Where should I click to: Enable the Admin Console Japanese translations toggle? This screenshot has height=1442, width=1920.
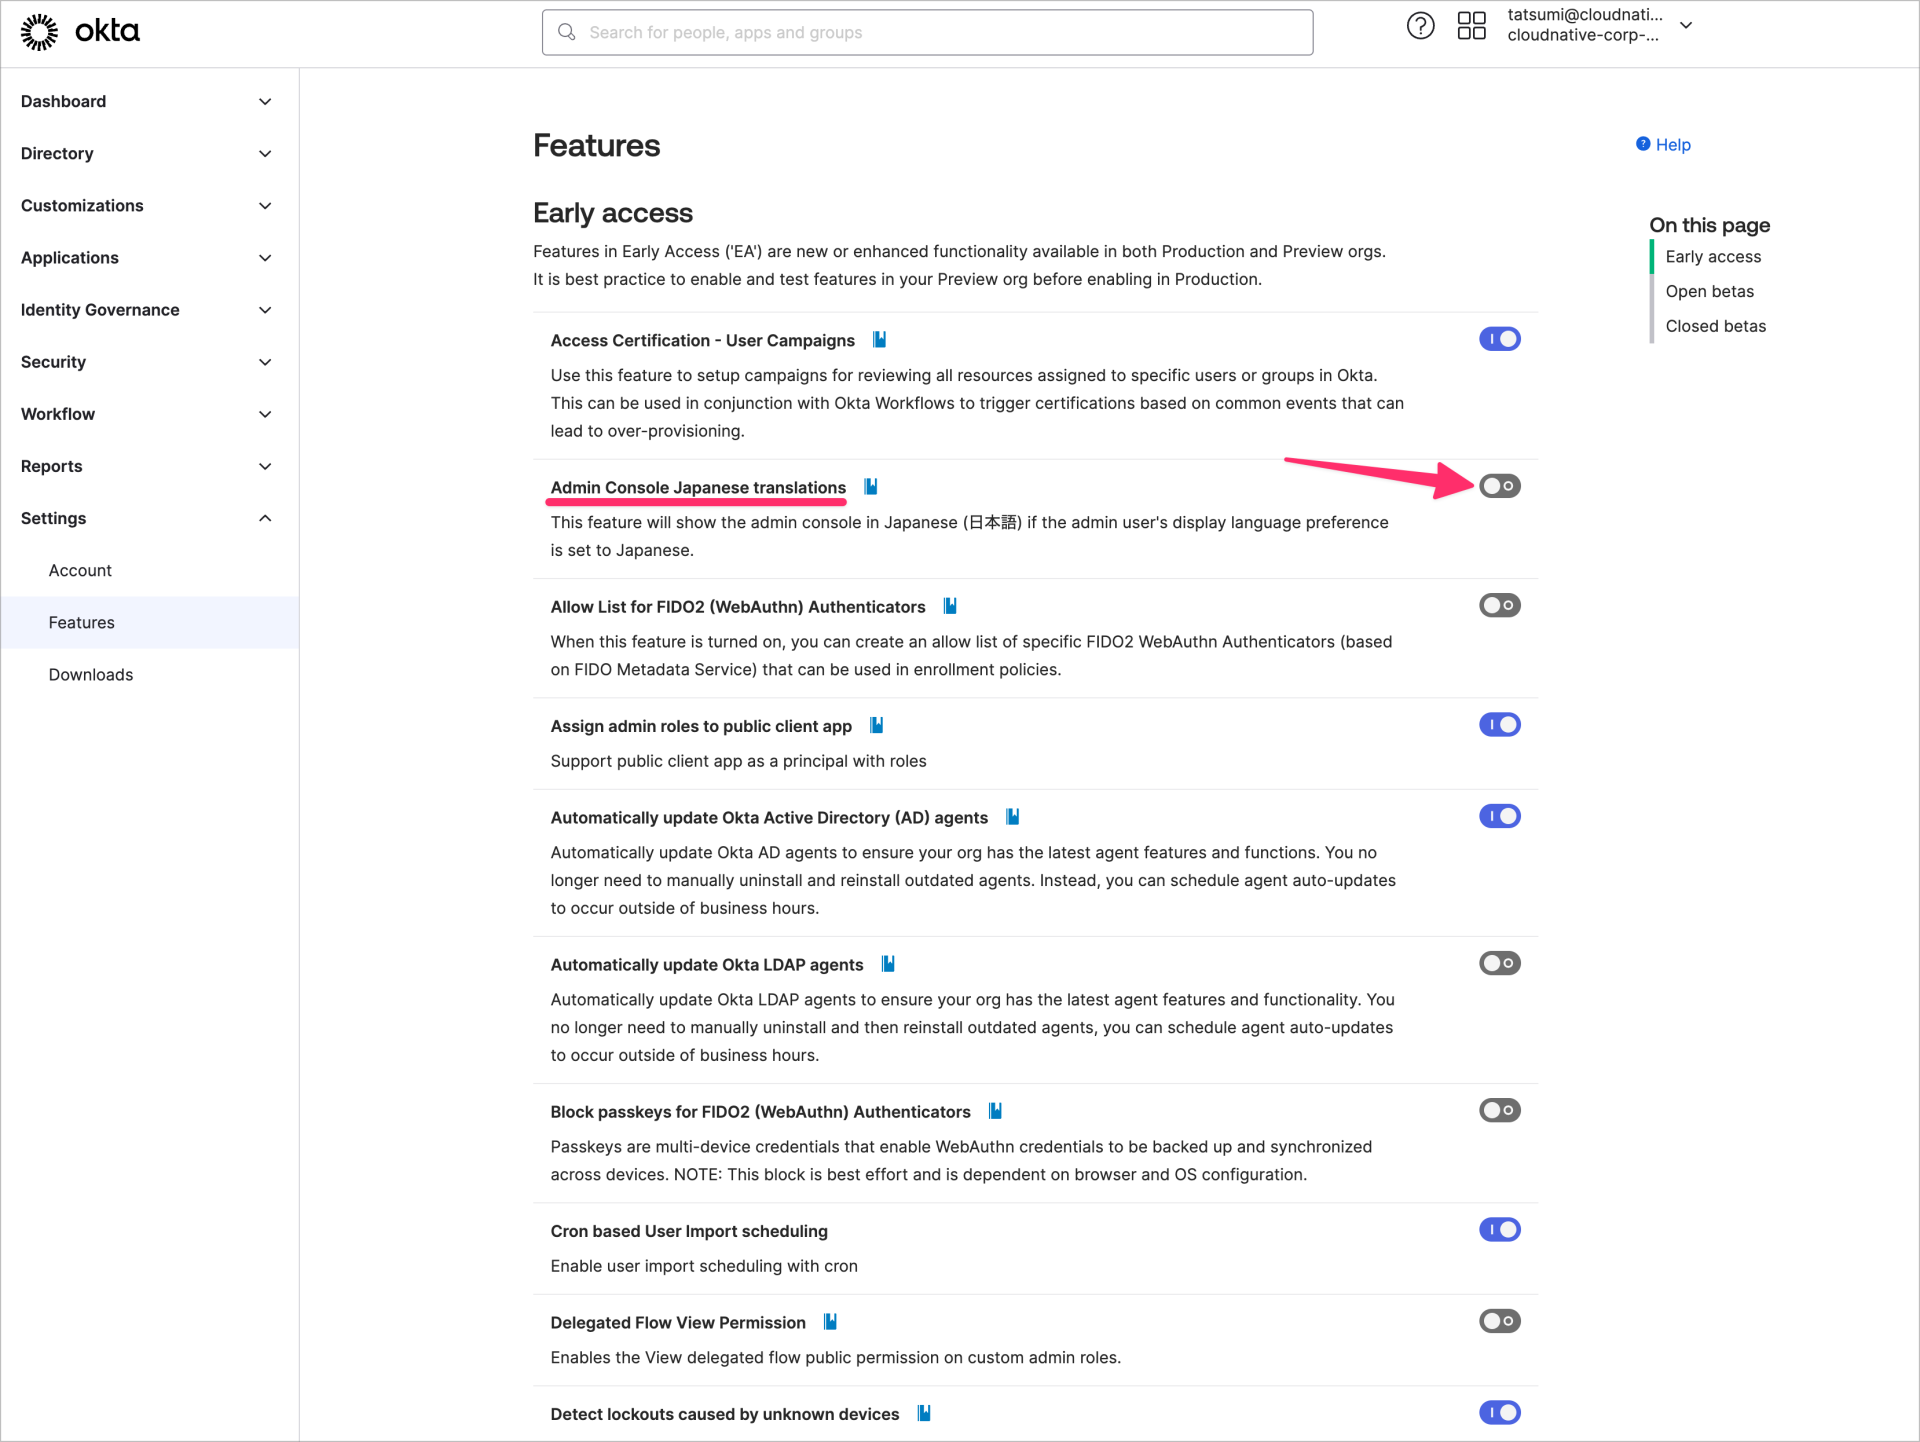click(1499, 486)
